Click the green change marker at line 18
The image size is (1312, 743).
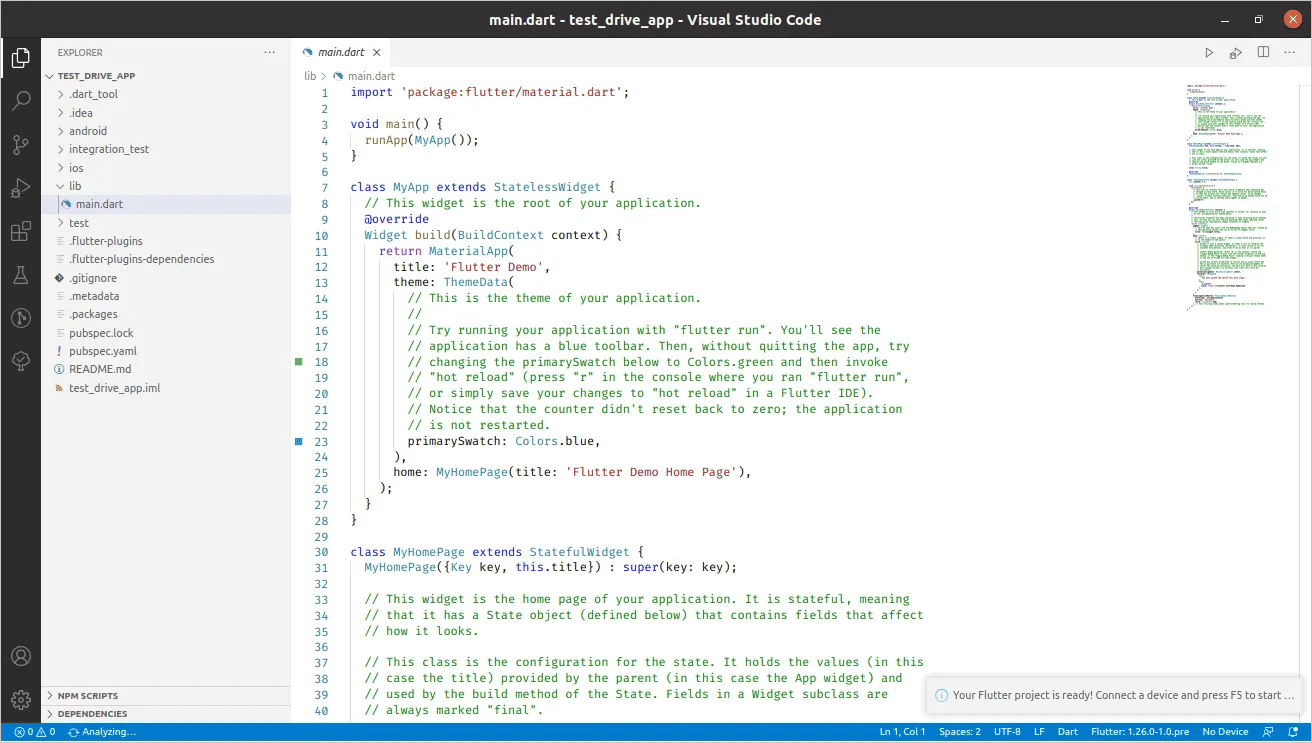tap(298, 361)
